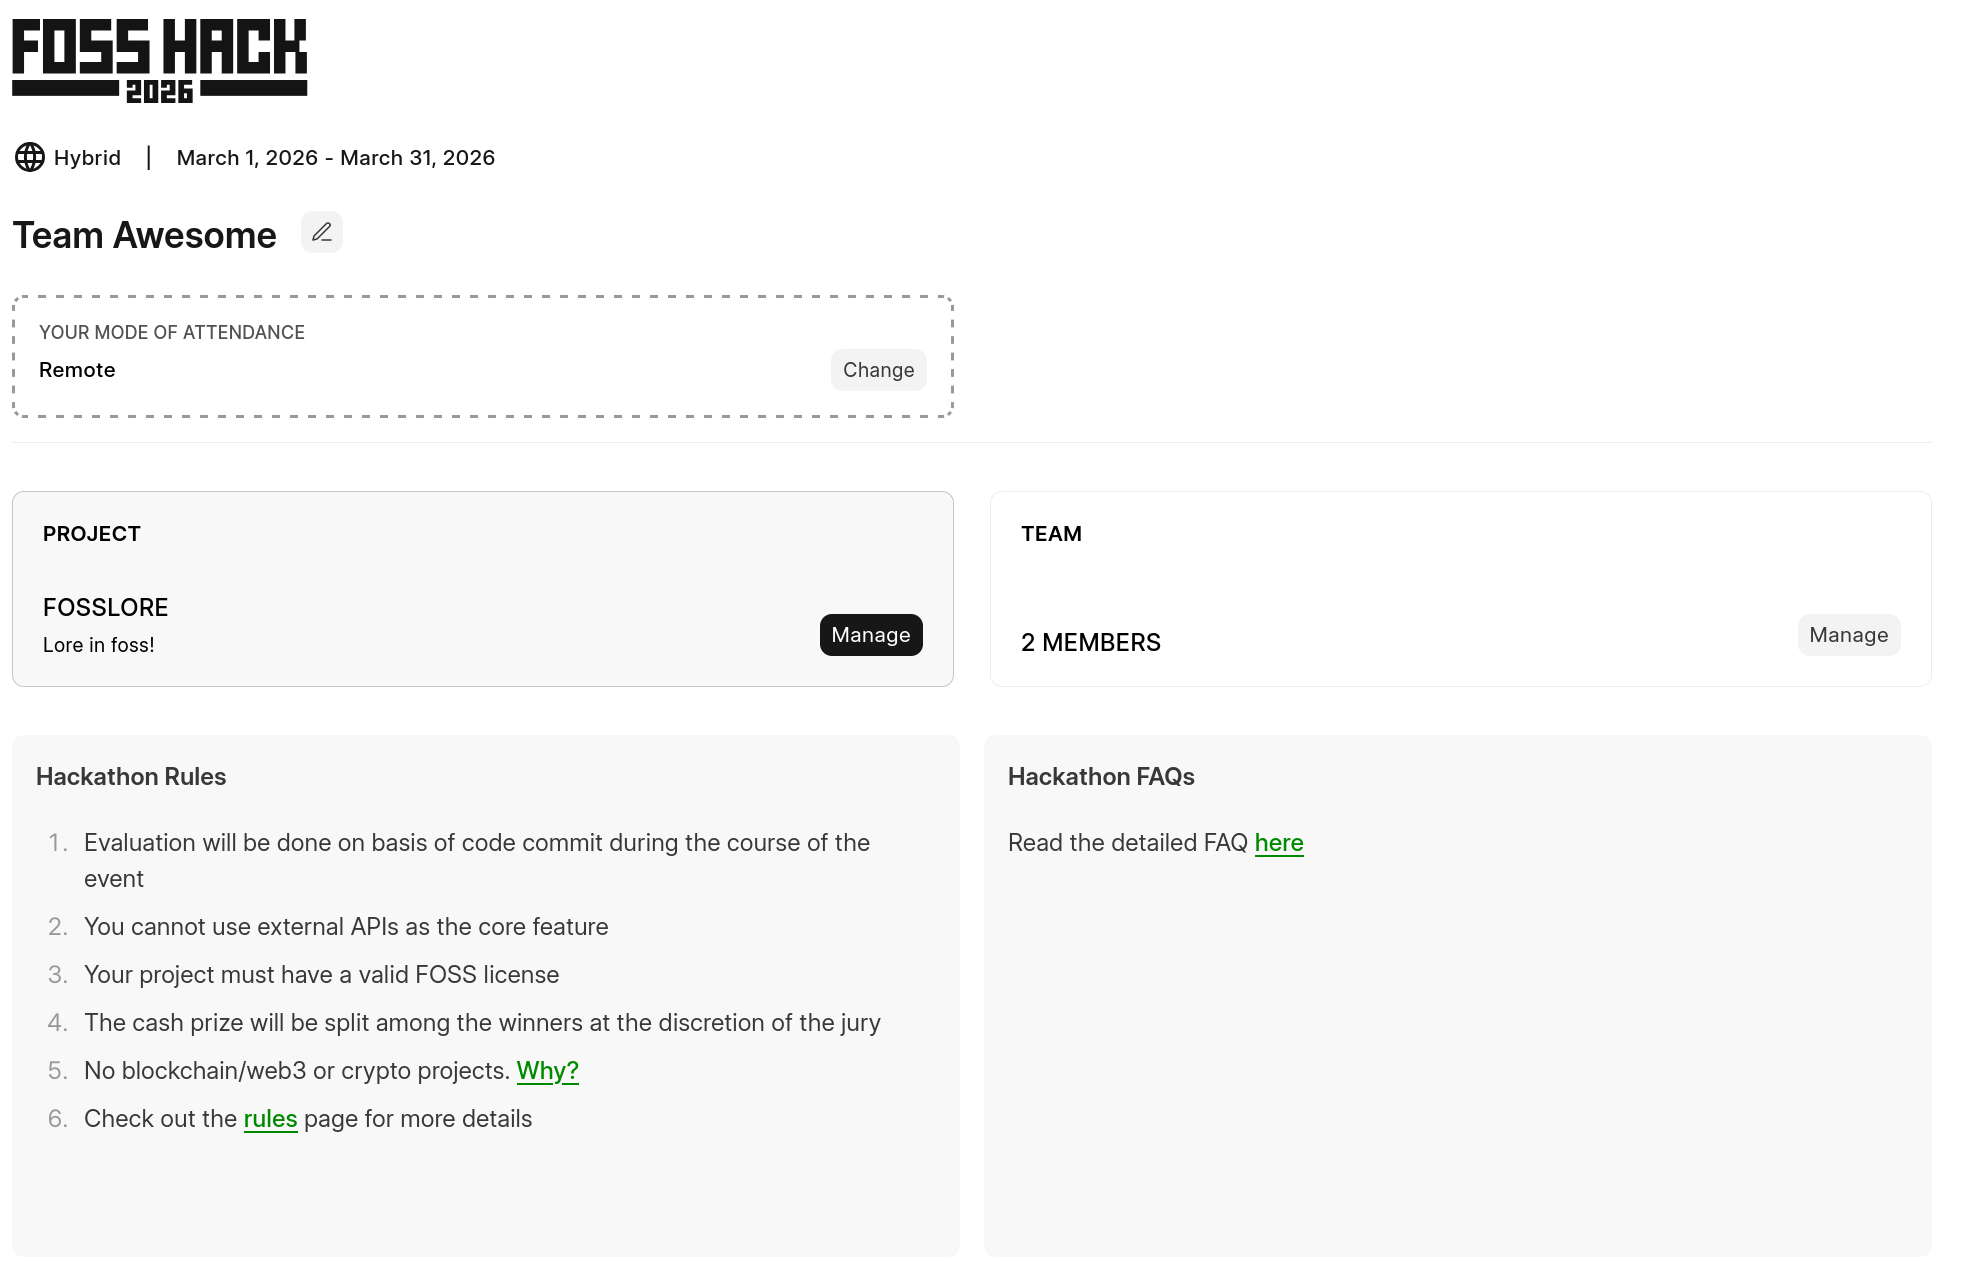Click the globe icon beside Hybrid
Image resolution: width=1976 pixels, height=1280 pixels.
click(x=30, y=158)
